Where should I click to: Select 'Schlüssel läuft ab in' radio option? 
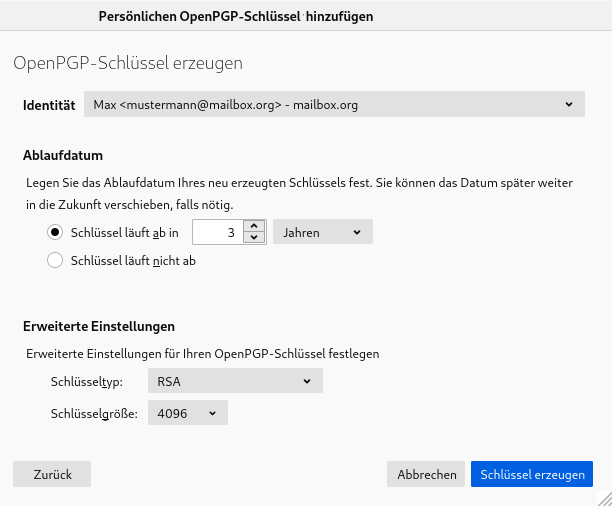tap(55, 232)
